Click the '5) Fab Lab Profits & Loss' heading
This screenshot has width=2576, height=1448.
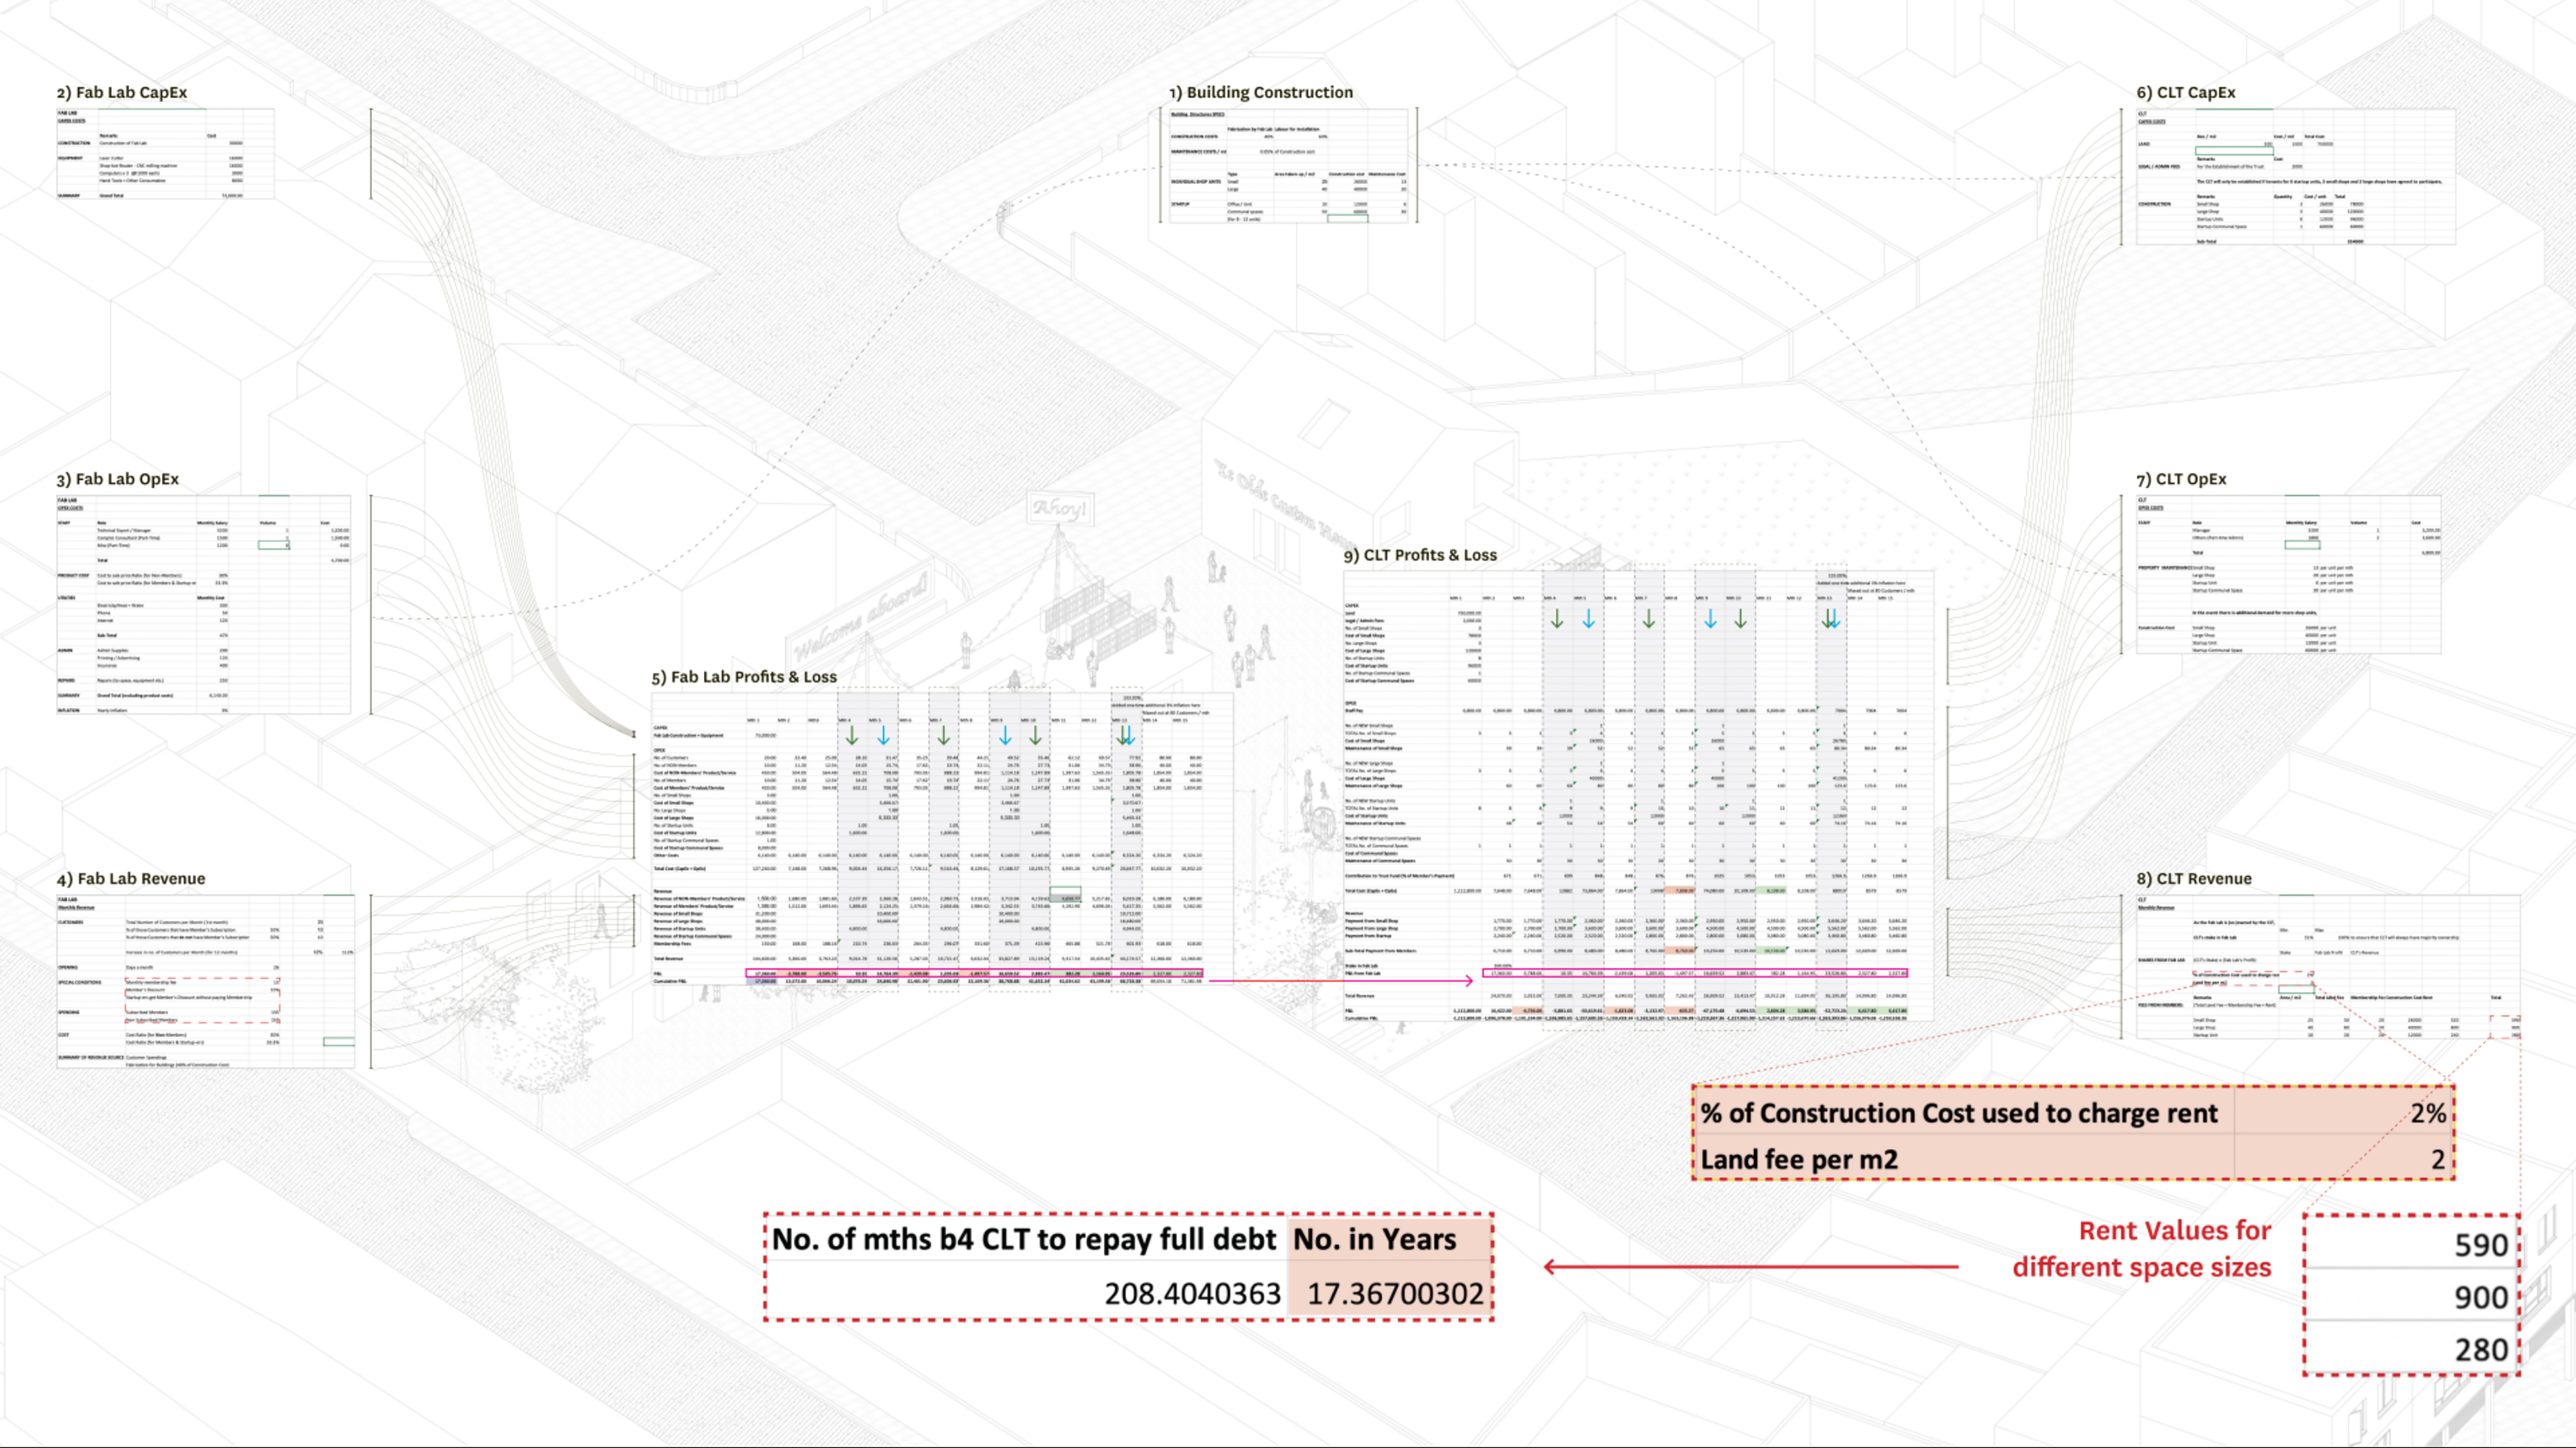(744, 677)
